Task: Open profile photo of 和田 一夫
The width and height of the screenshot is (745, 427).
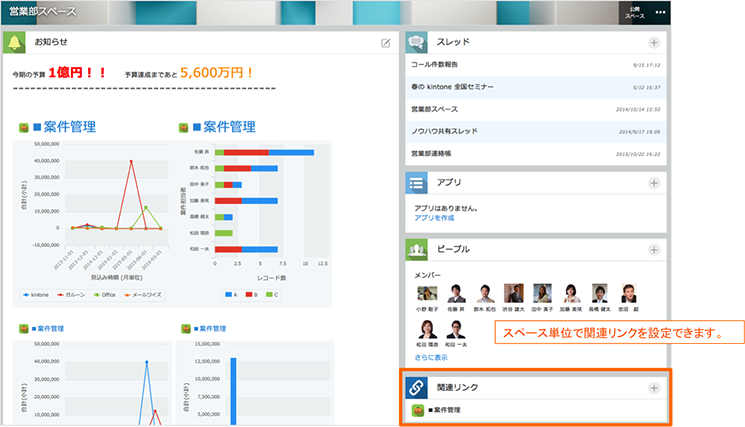Action: pos(456,330)
